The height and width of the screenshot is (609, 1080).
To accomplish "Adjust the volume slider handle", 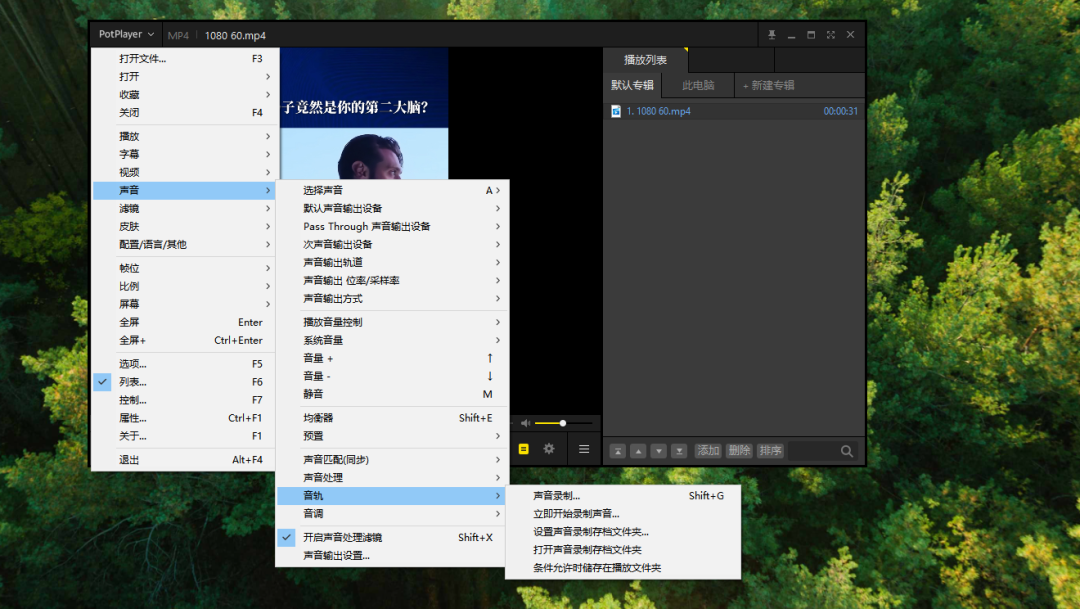I will click(x=564, y=422).
